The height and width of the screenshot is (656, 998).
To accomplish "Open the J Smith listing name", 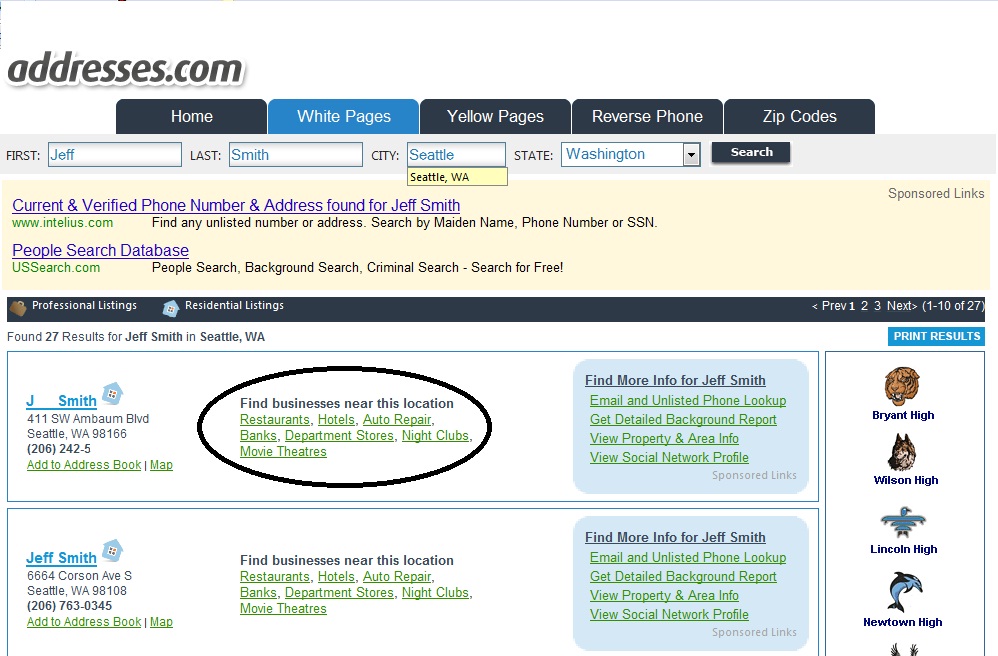I will [61, 401].
